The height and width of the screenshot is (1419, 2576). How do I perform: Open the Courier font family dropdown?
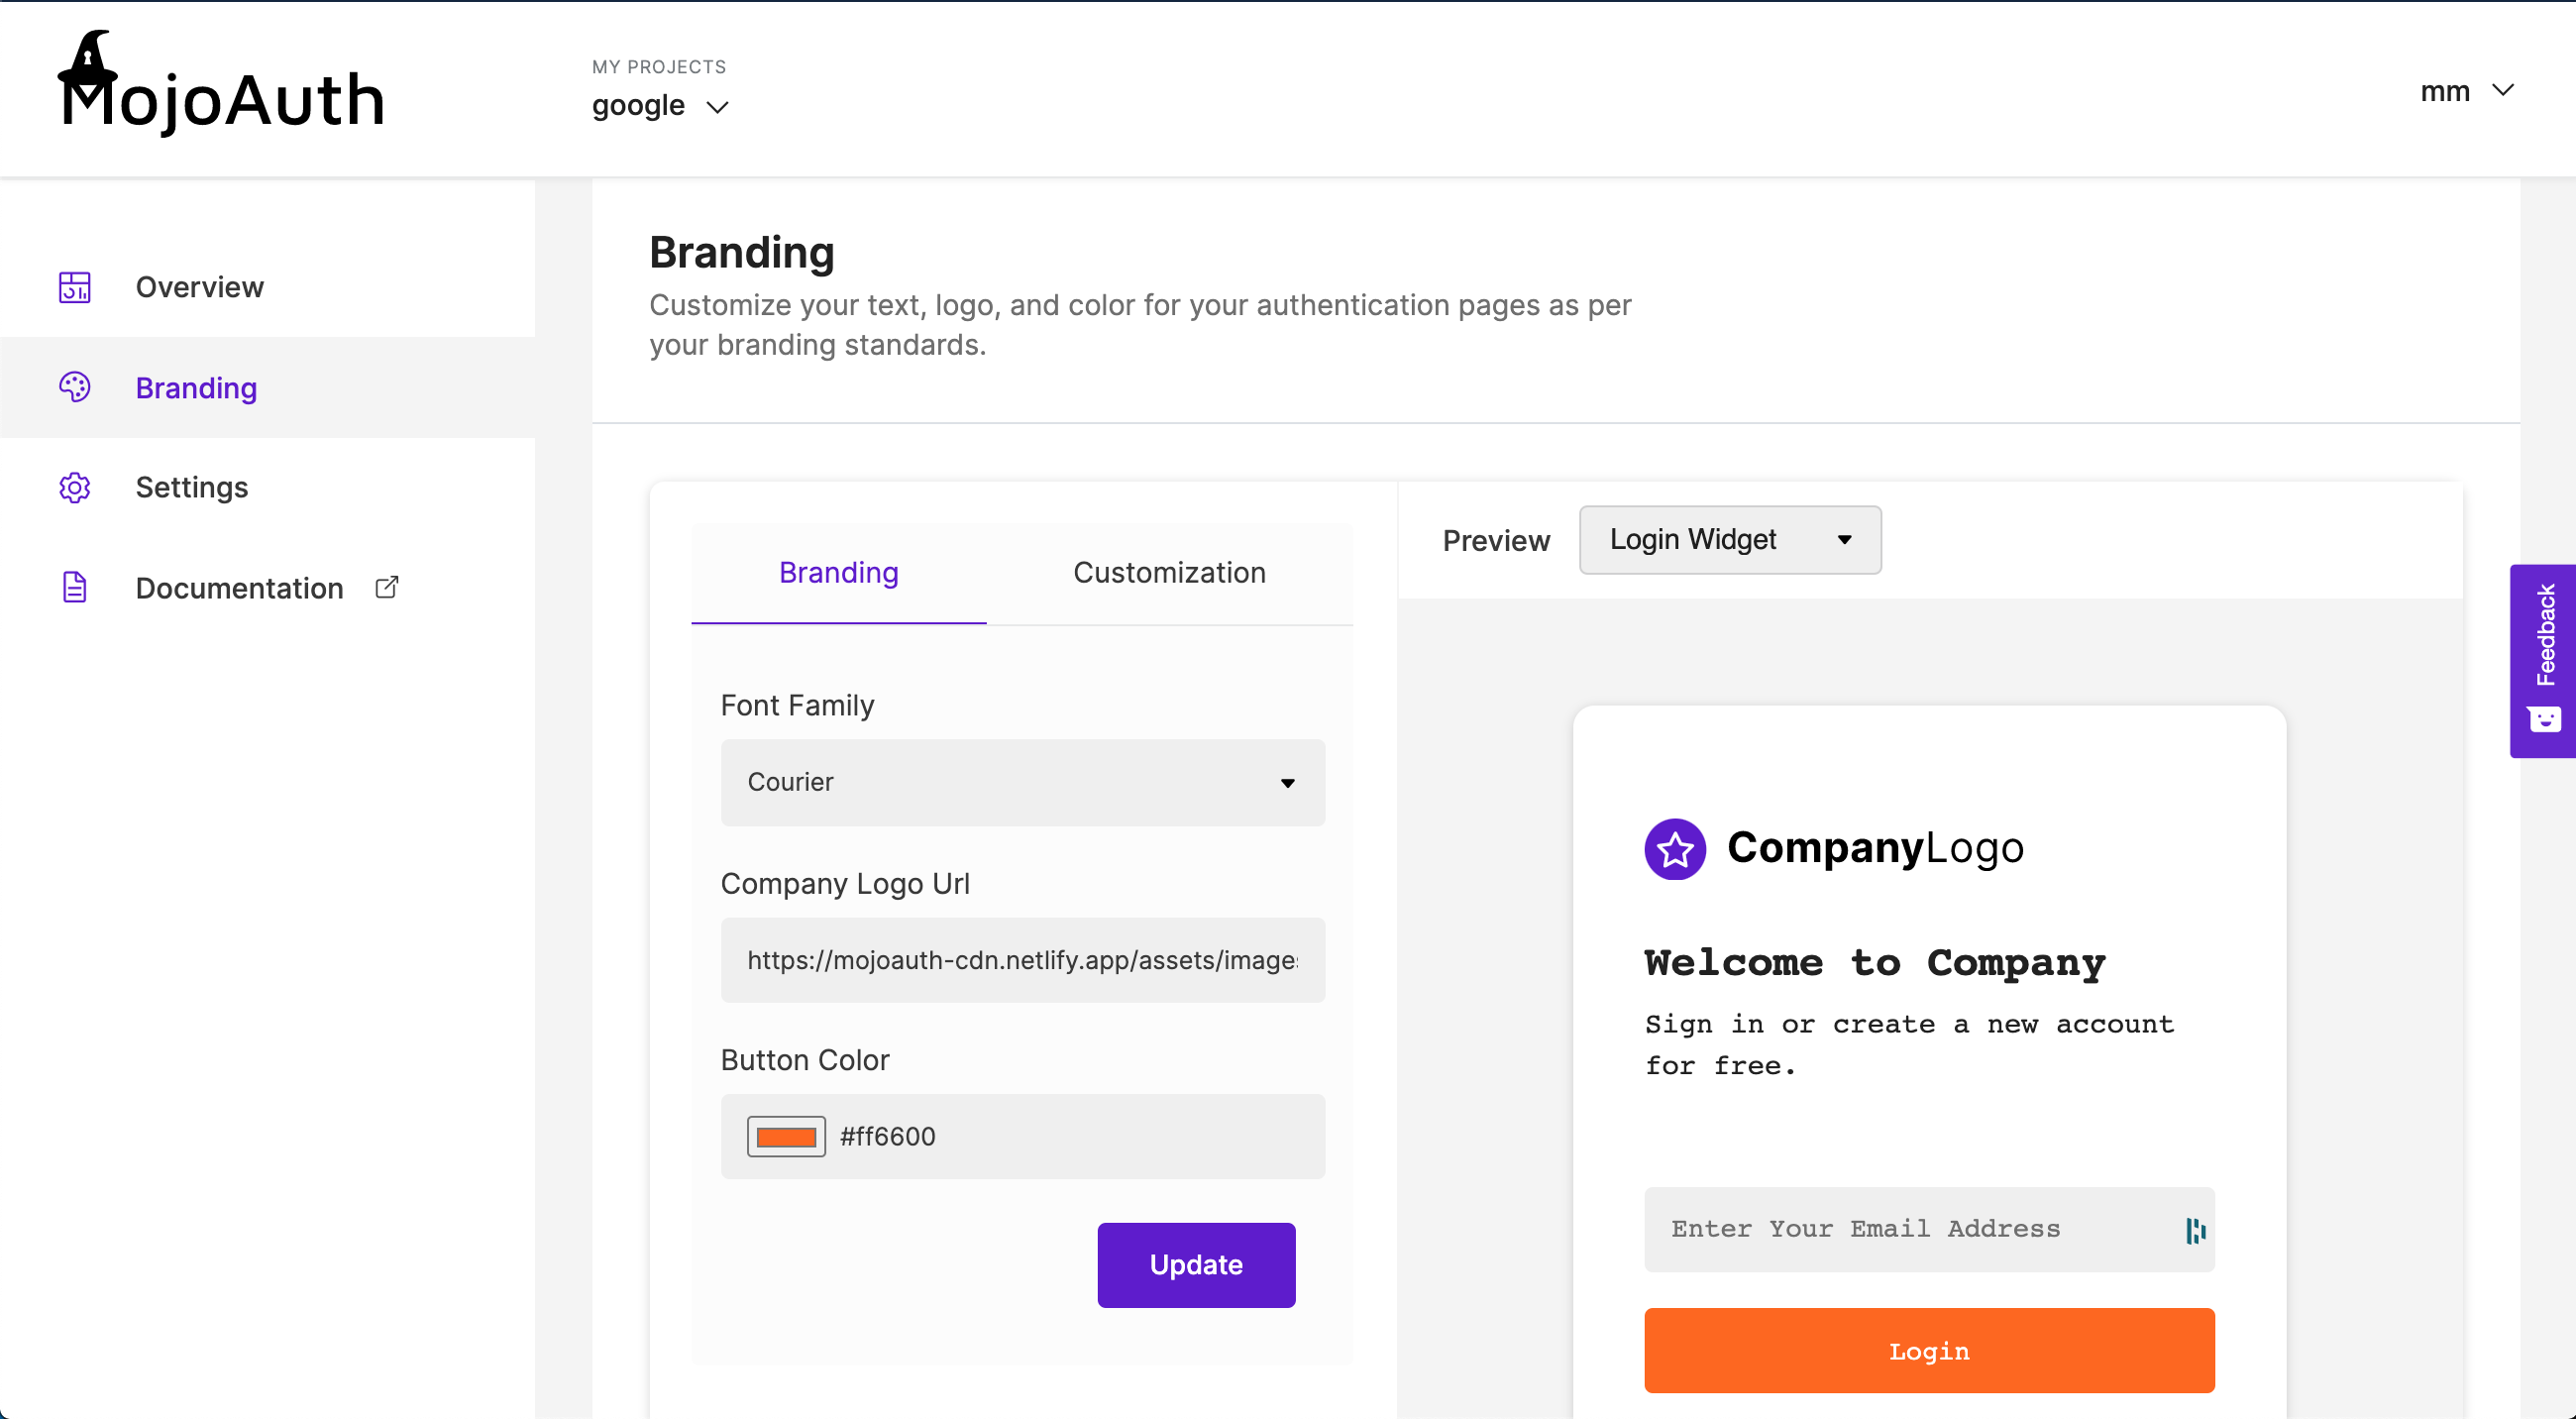point(1022,783)
